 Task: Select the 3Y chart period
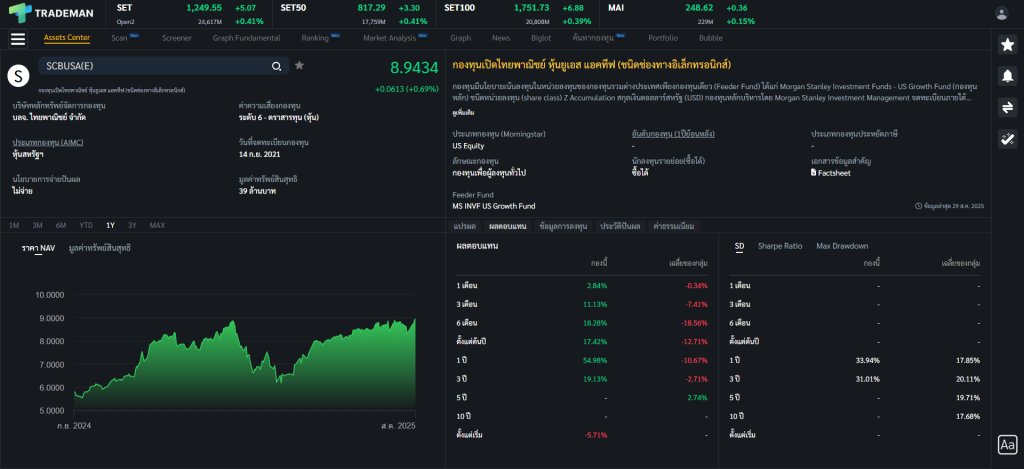[132, 225]
